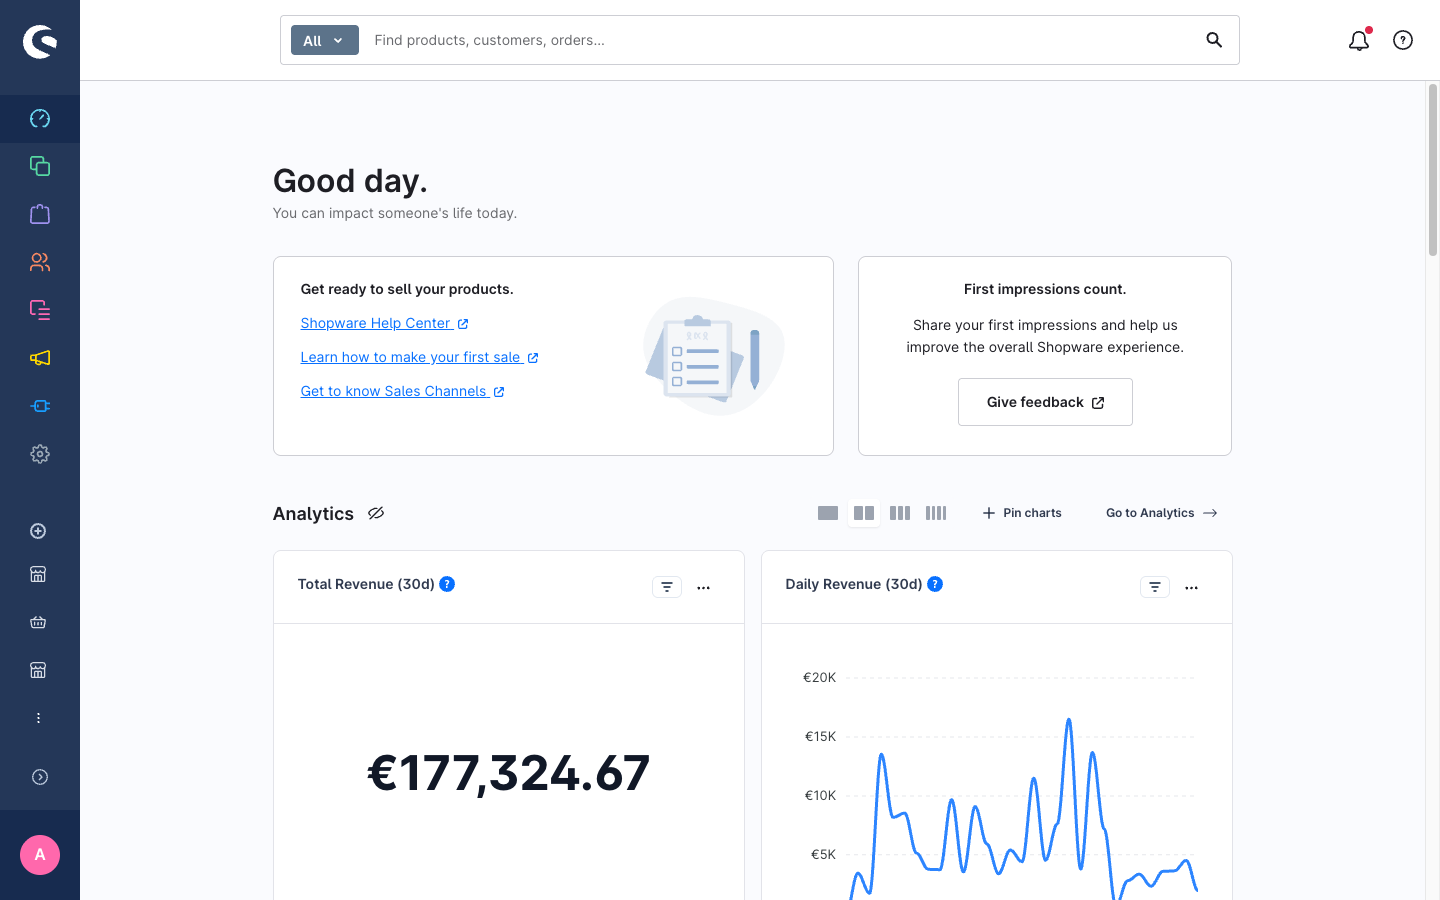Open the Dashboard sidebar icon
Screen dimensions: 1440x900
40,119
